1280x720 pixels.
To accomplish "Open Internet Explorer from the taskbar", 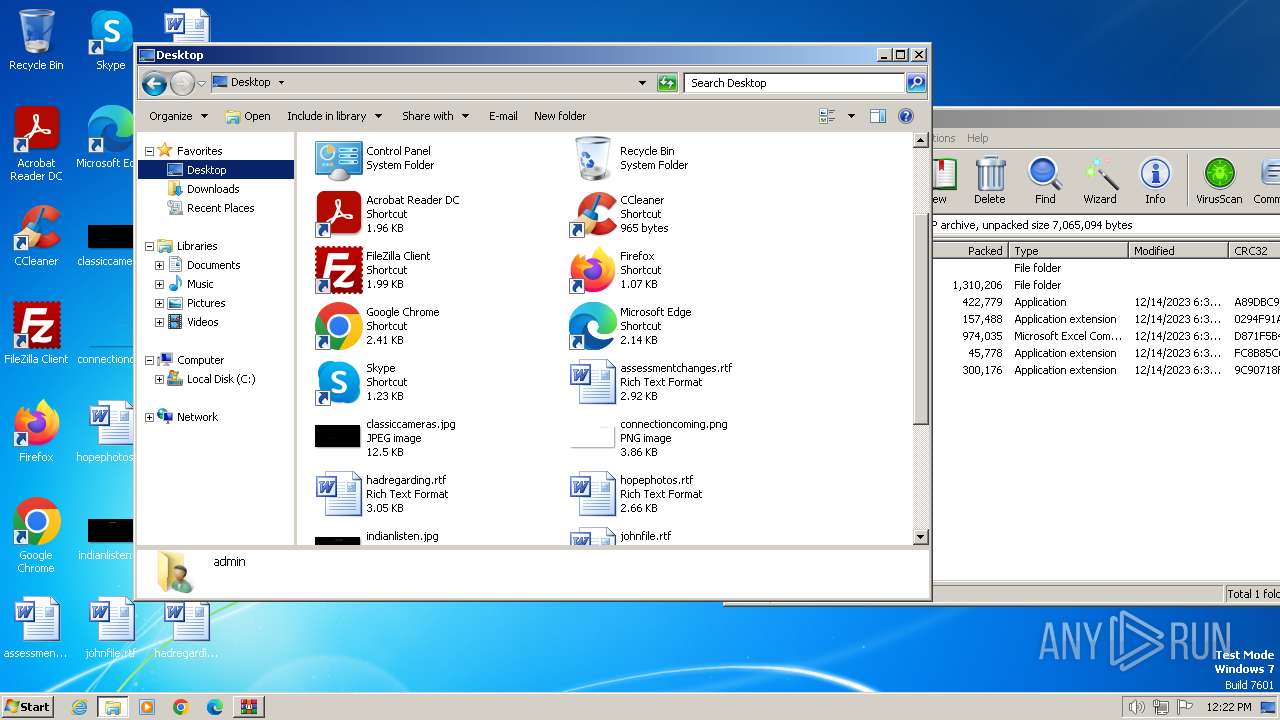I will pos(79,707).
